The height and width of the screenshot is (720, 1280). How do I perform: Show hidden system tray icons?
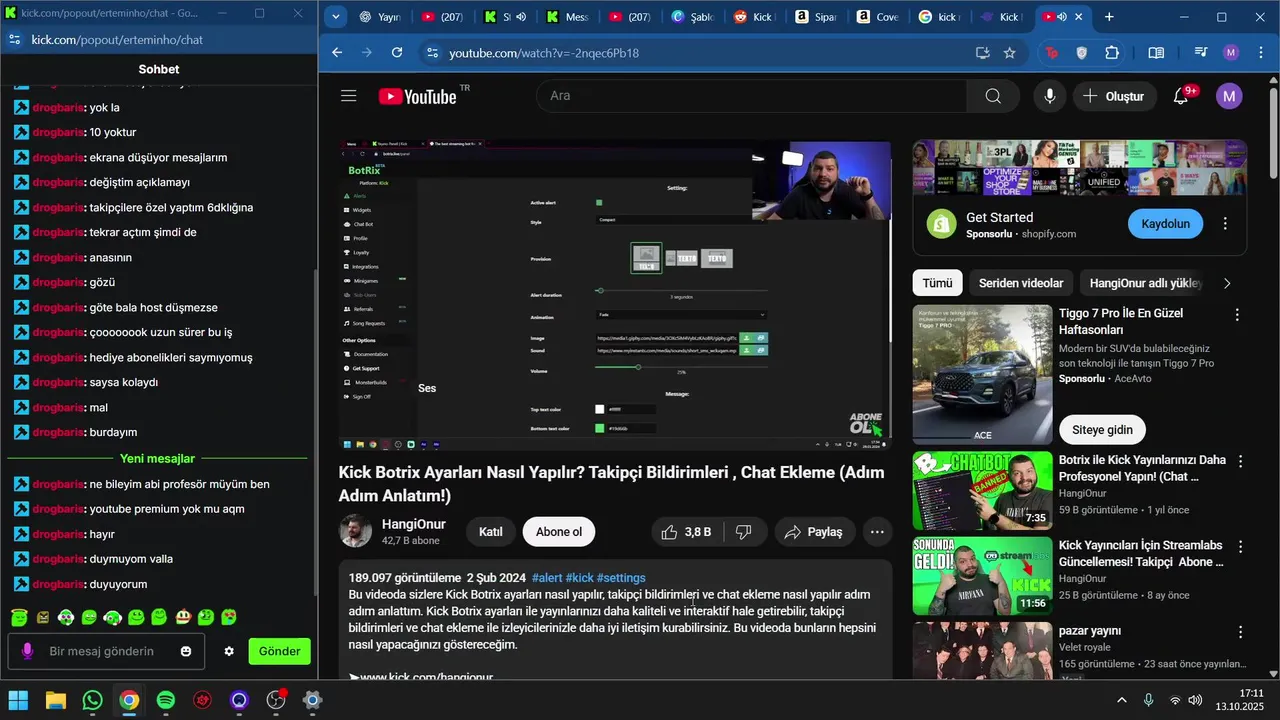[1122, 700]
